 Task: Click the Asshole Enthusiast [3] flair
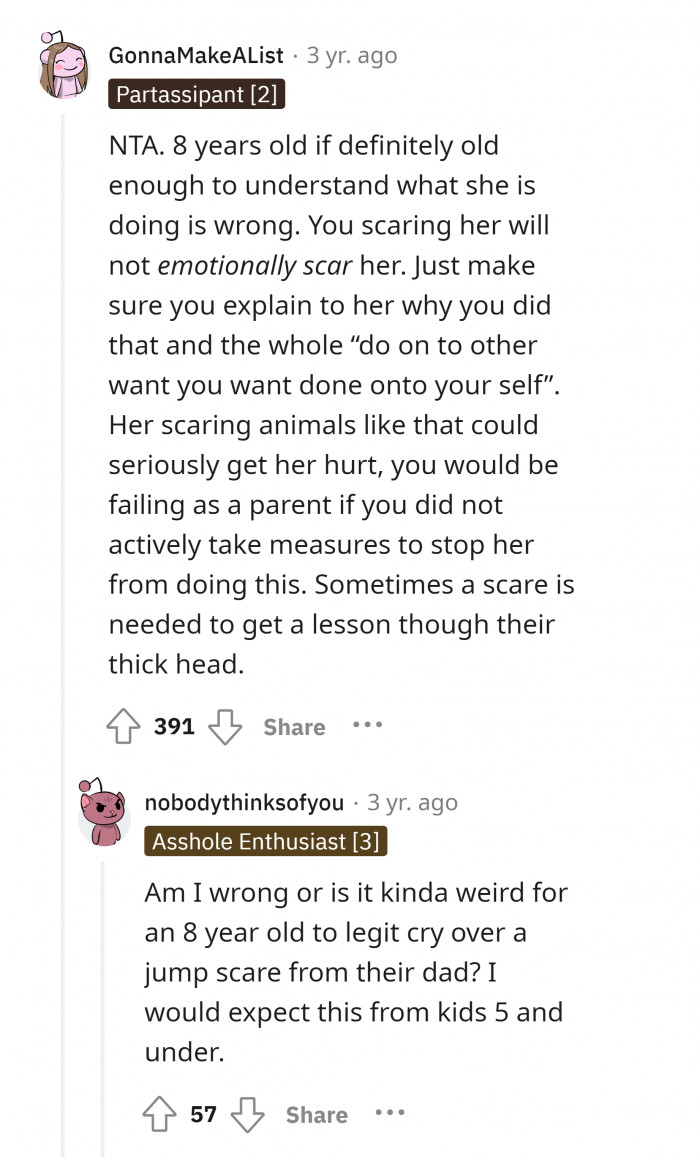[265, 841]
